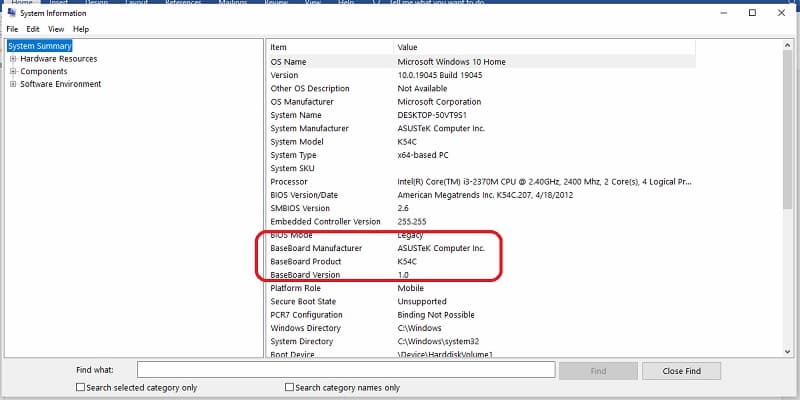The width and height of the screenshot is (800, 400).
Task: Expand the Components node
Action: tap(13, 71)
